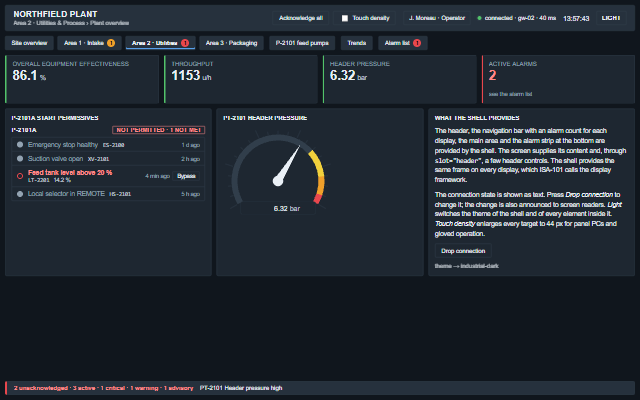
Task: Click the red alarm badge on Alarm list
Action: tap(417, 43)
